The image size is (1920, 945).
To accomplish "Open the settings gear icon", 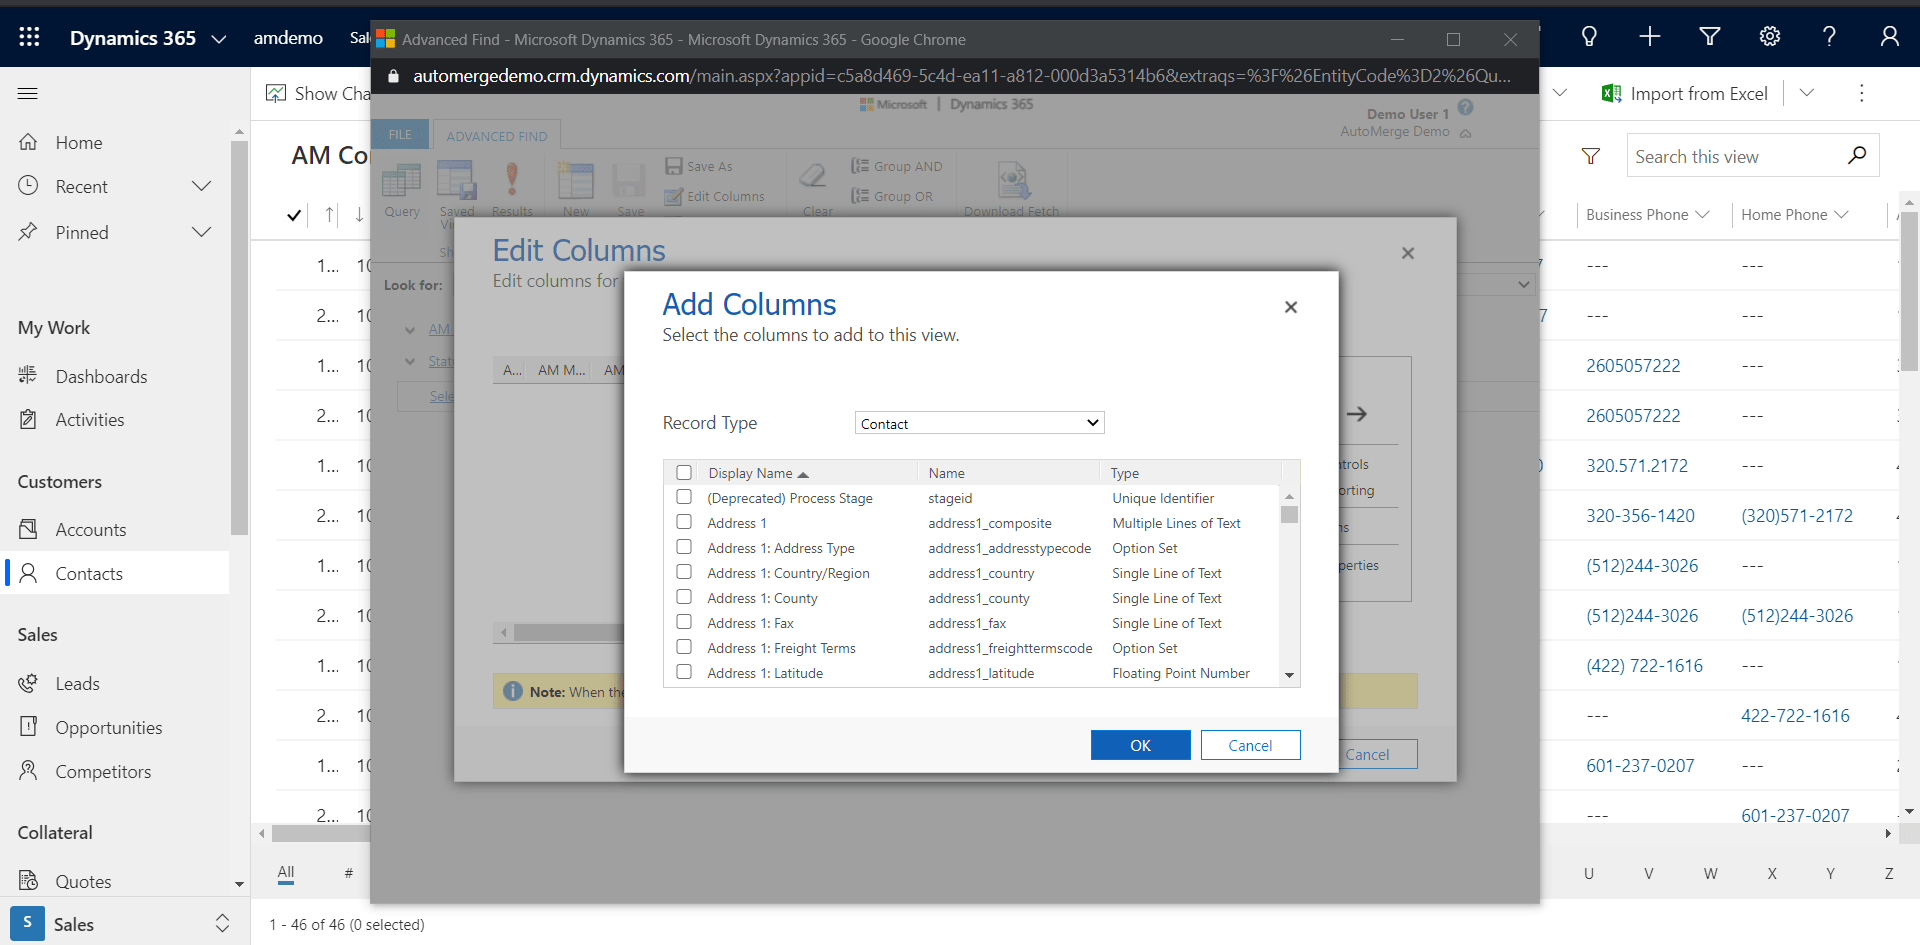I will point(1770,37).
